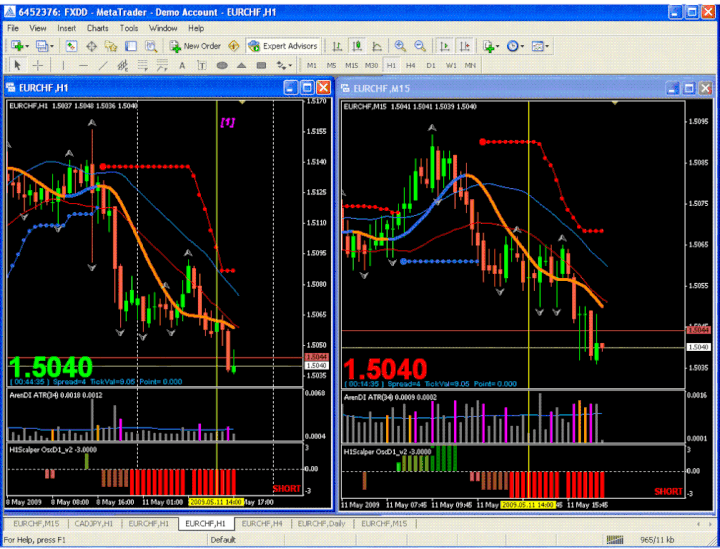720x549 pixels.
Task: Set the timeframe to M1
Action: (311, 66)
